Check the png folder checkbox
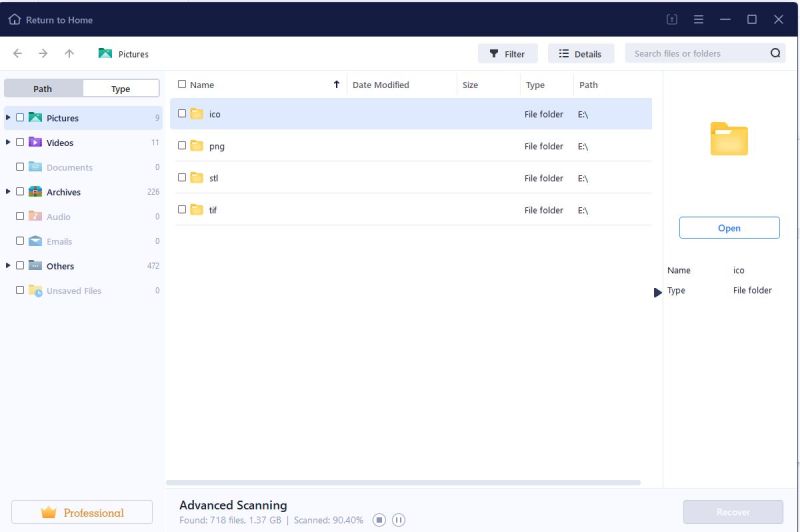This screenshot has width=800, height=532. (x=182, y=146)
